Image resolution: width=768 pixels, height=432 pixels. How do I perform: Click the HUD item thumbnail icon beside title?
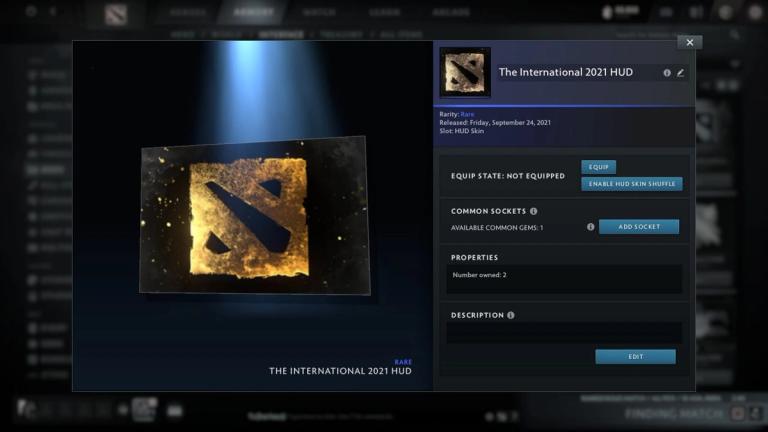(465, 72)
